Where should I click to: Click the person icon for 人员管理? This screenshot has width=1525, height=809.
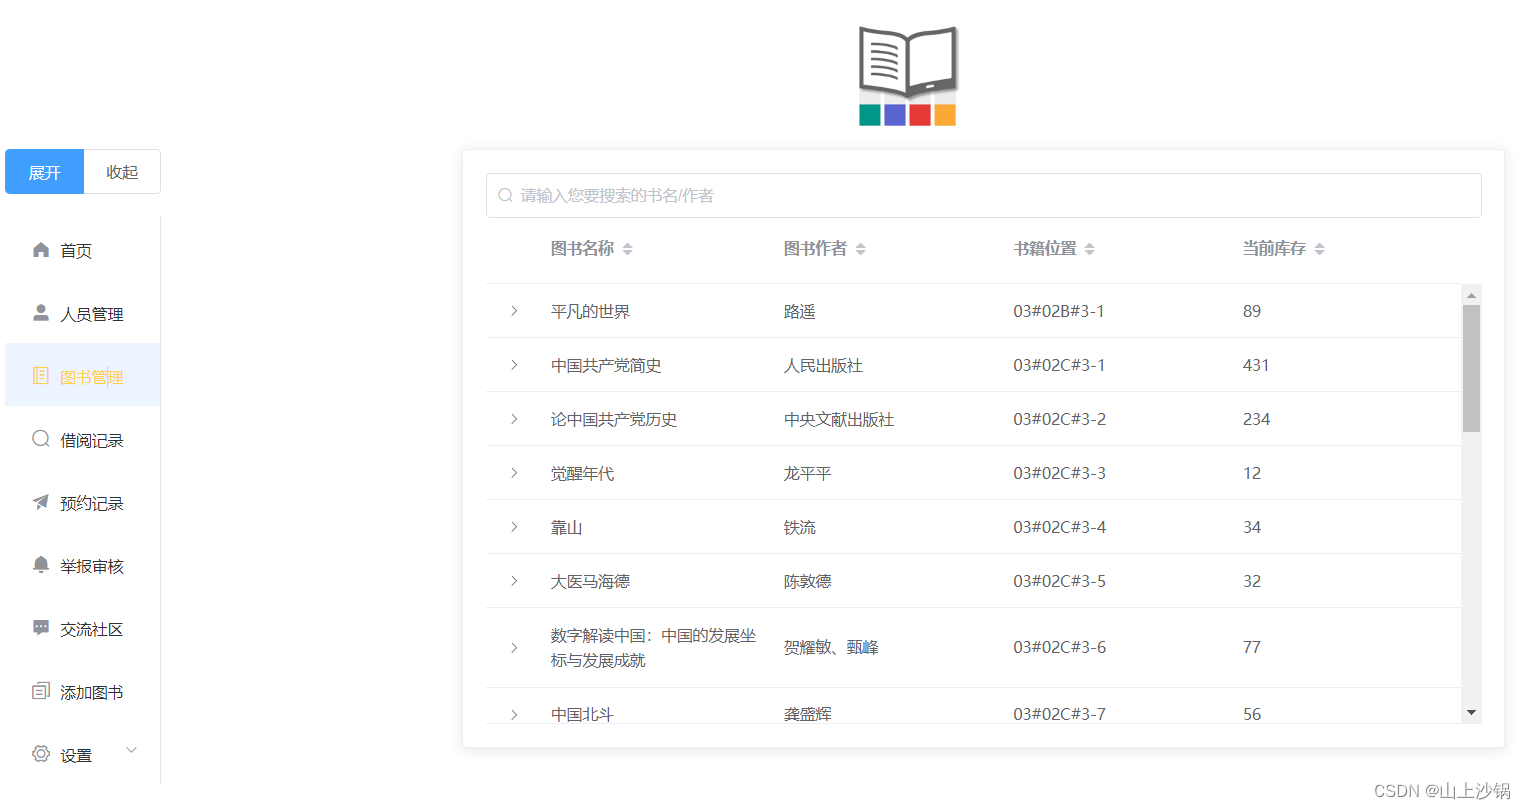coord(41,313)
